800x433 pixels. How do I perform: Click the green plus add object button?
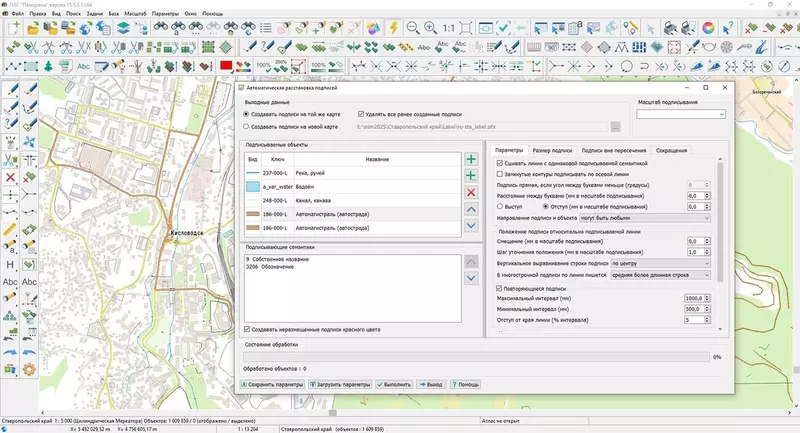click(471, 160)
